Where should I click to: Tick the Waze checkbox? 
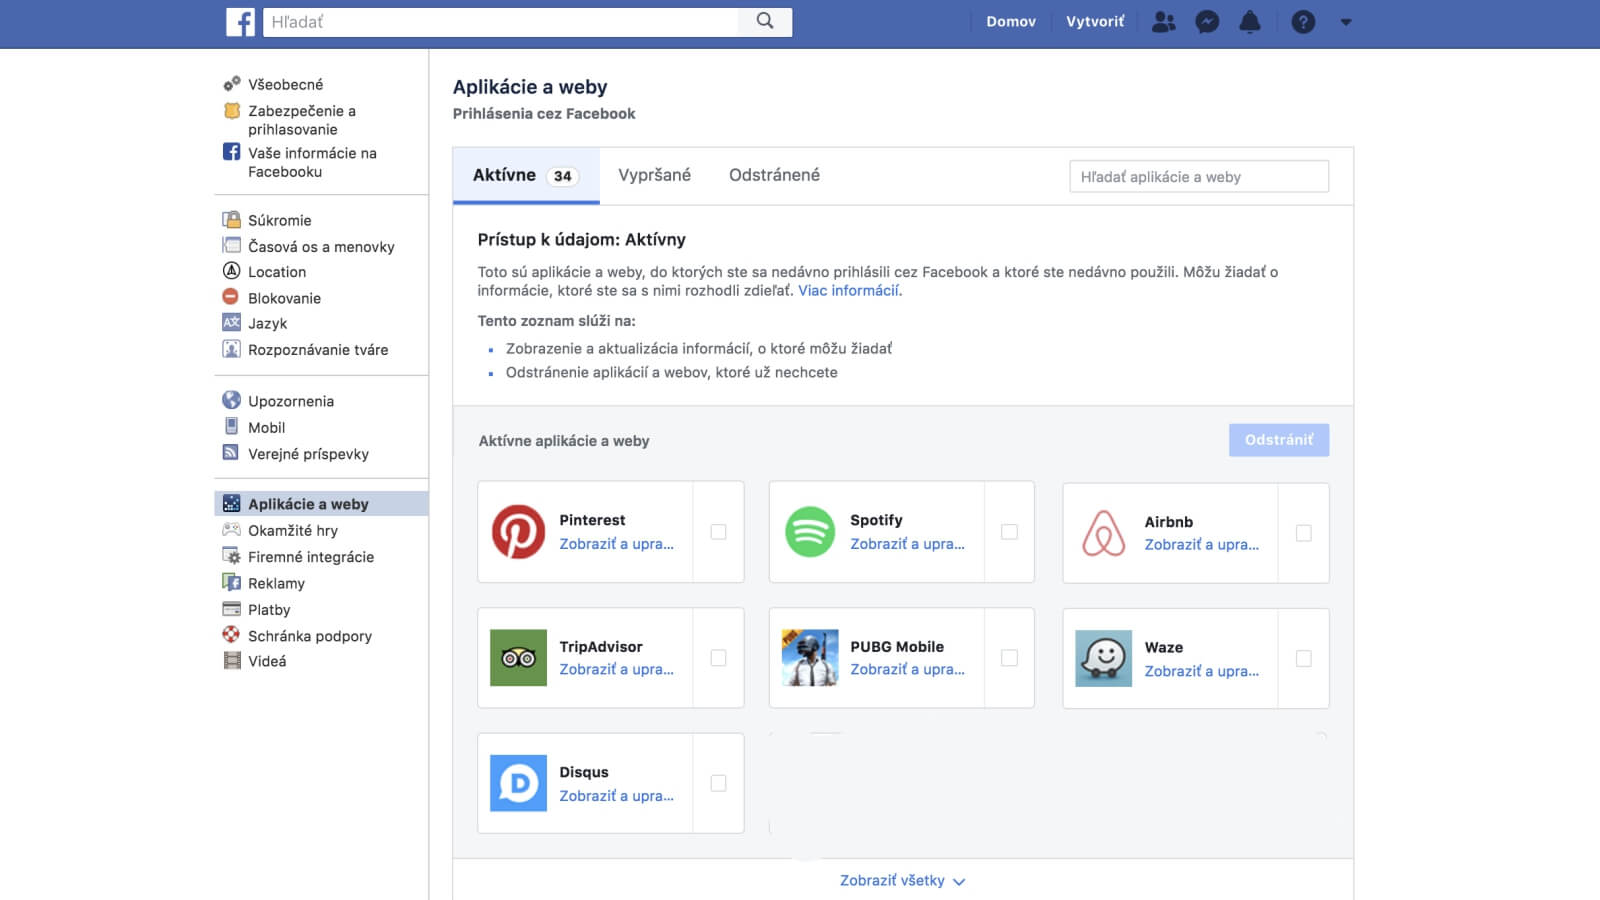1303,659
